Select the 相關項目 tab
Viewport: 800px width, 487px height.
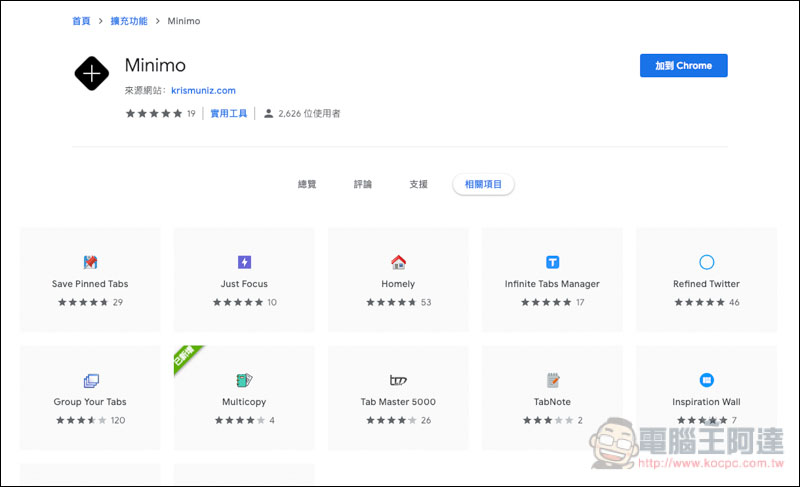[x=483, y=184]
